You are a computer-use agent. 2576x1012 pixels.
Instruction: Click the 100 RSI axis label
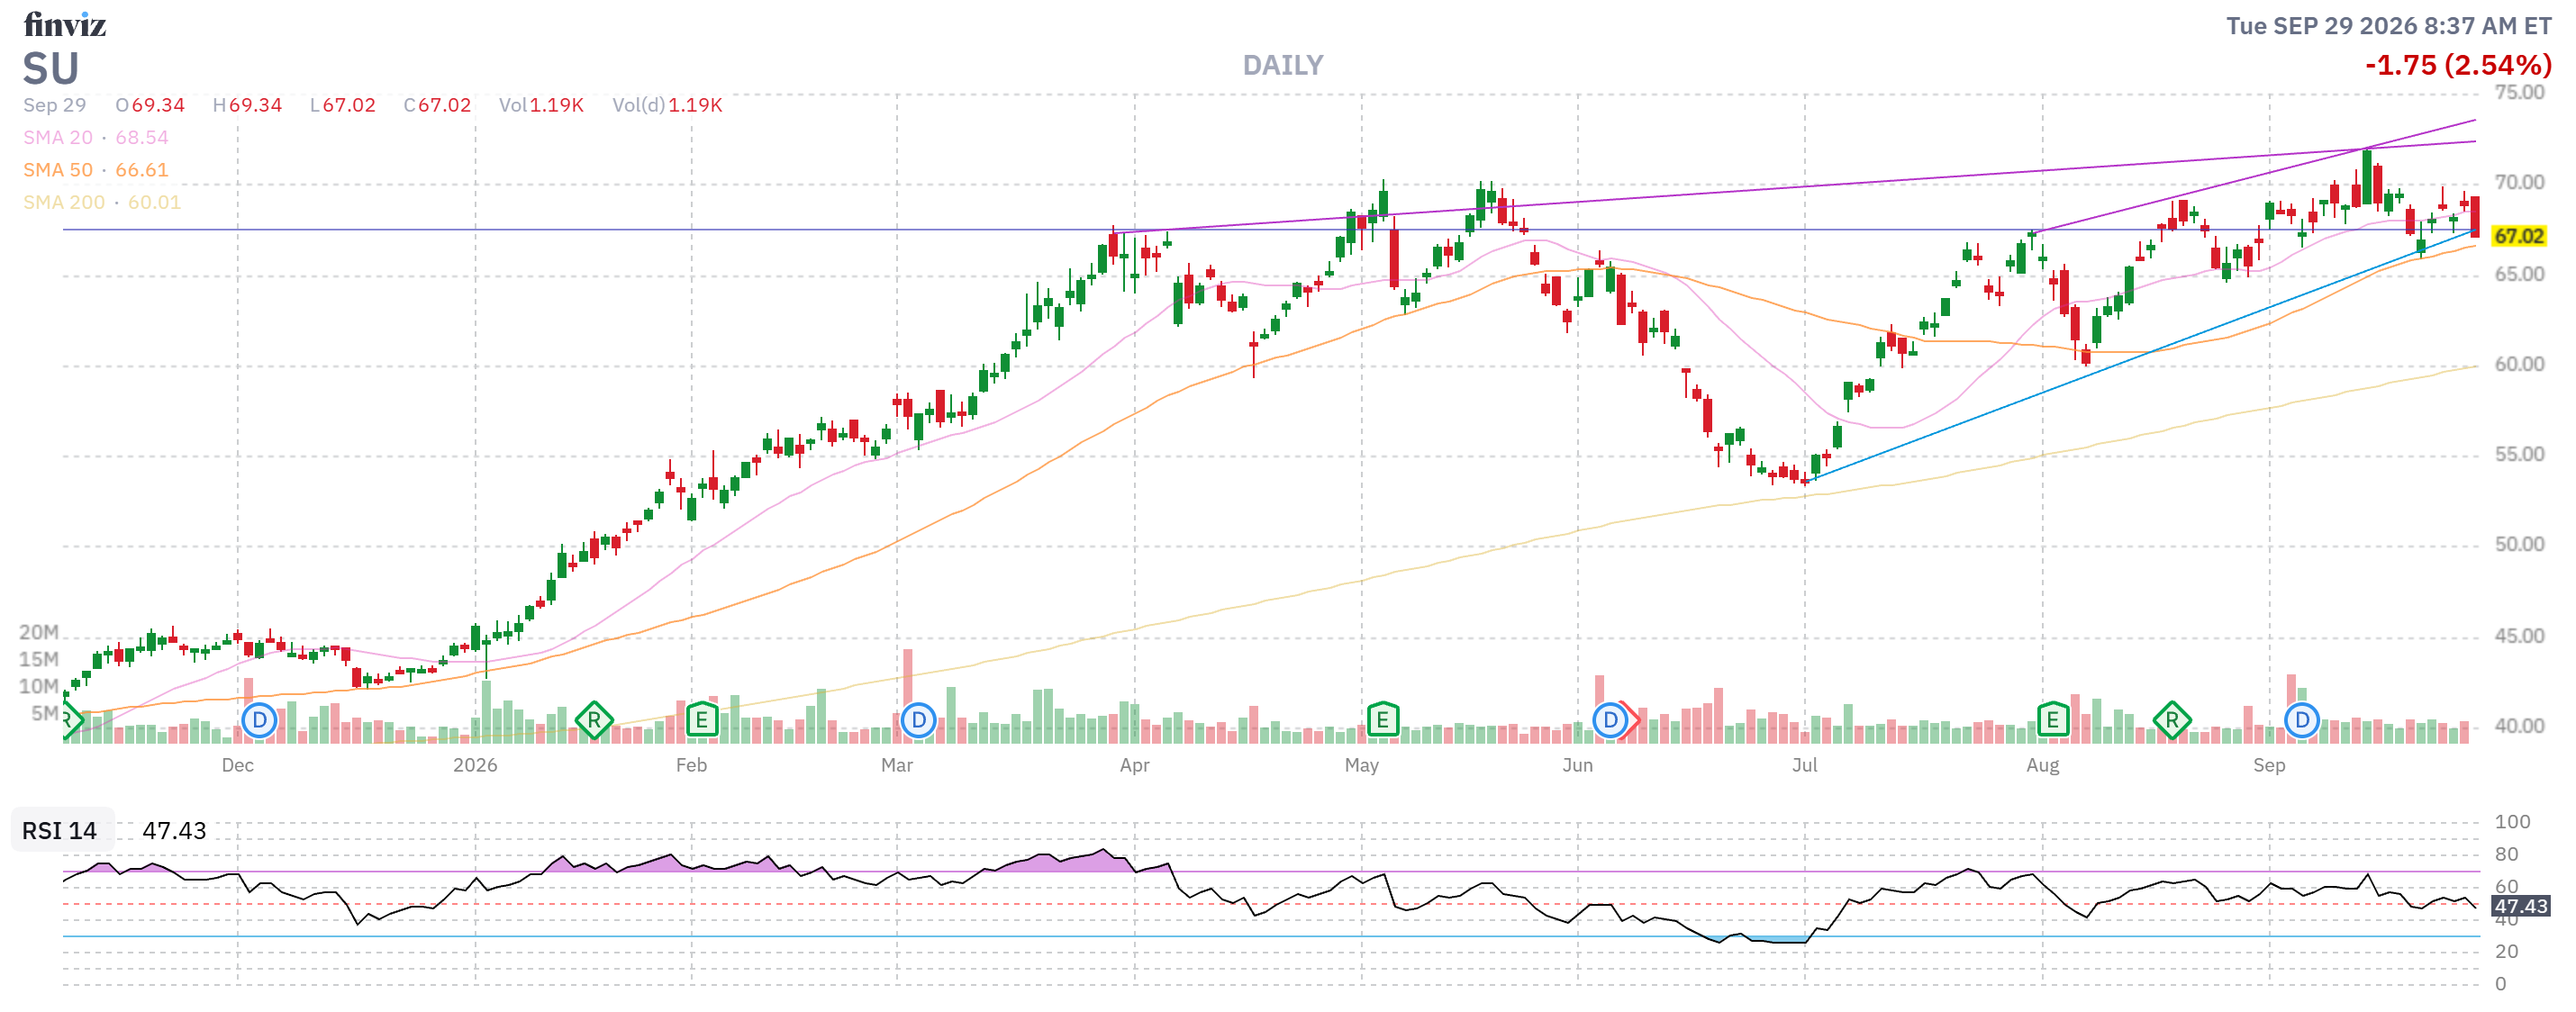[x=2512, y=822]
